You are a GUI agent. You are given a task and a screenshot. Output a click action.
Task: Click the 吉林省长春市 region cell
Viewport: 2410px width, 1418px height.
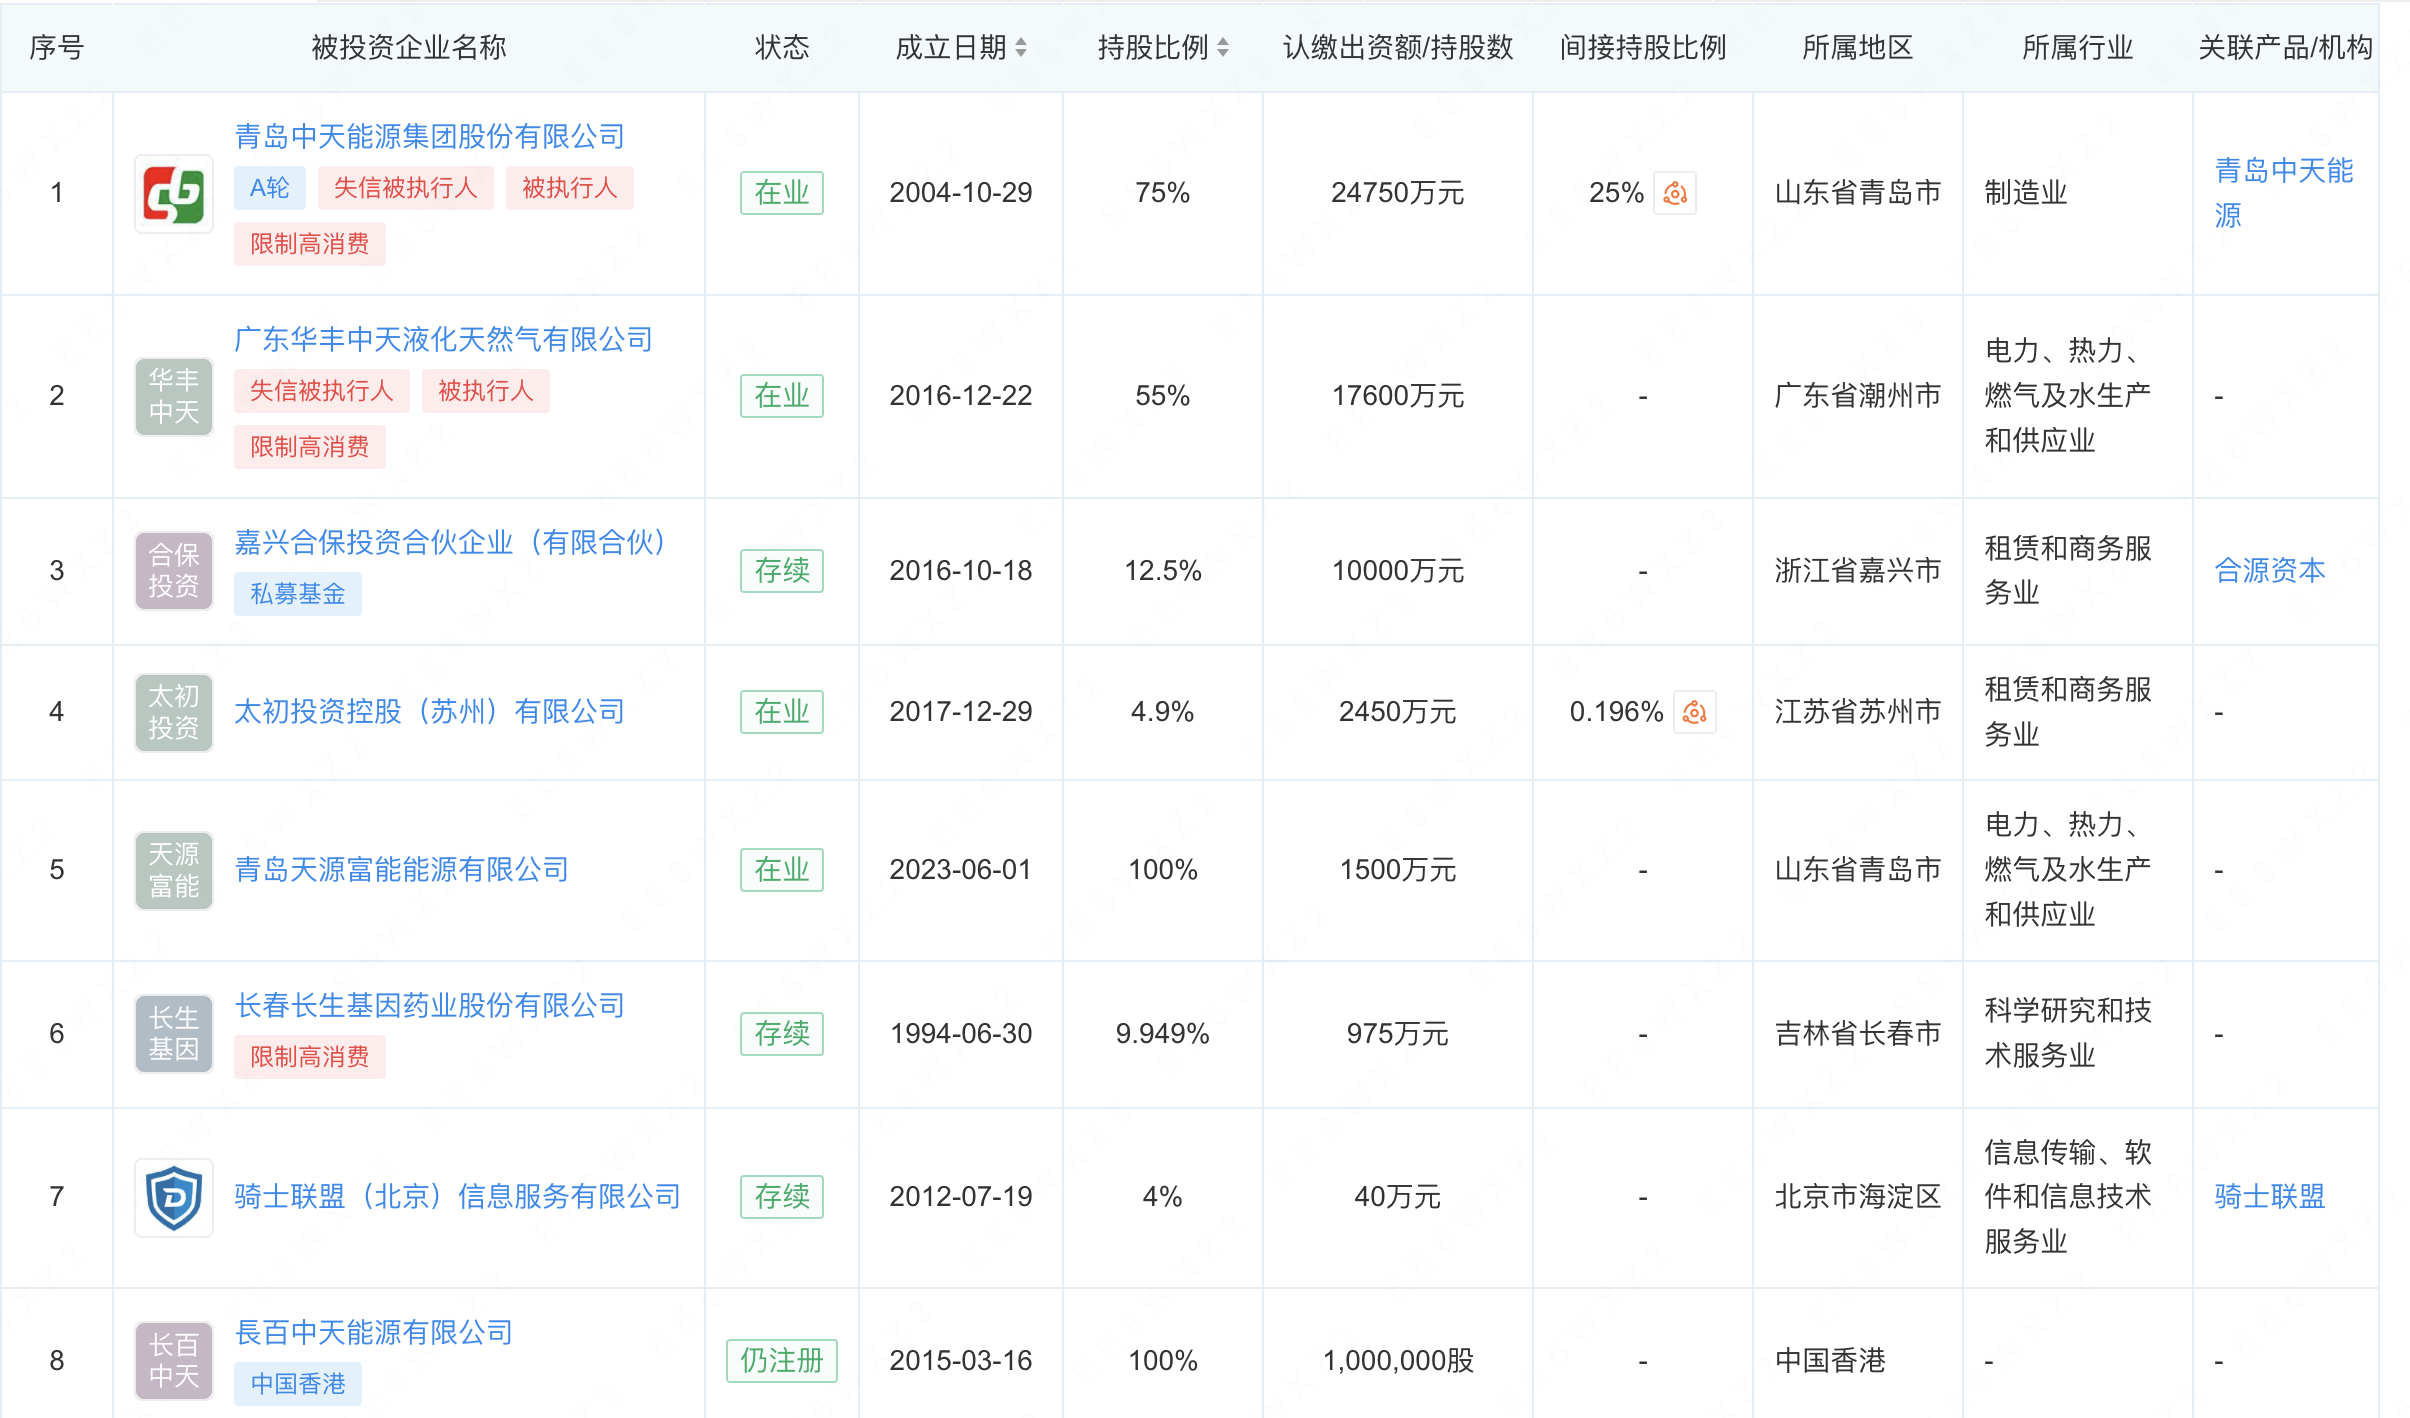(1858, 1033)
